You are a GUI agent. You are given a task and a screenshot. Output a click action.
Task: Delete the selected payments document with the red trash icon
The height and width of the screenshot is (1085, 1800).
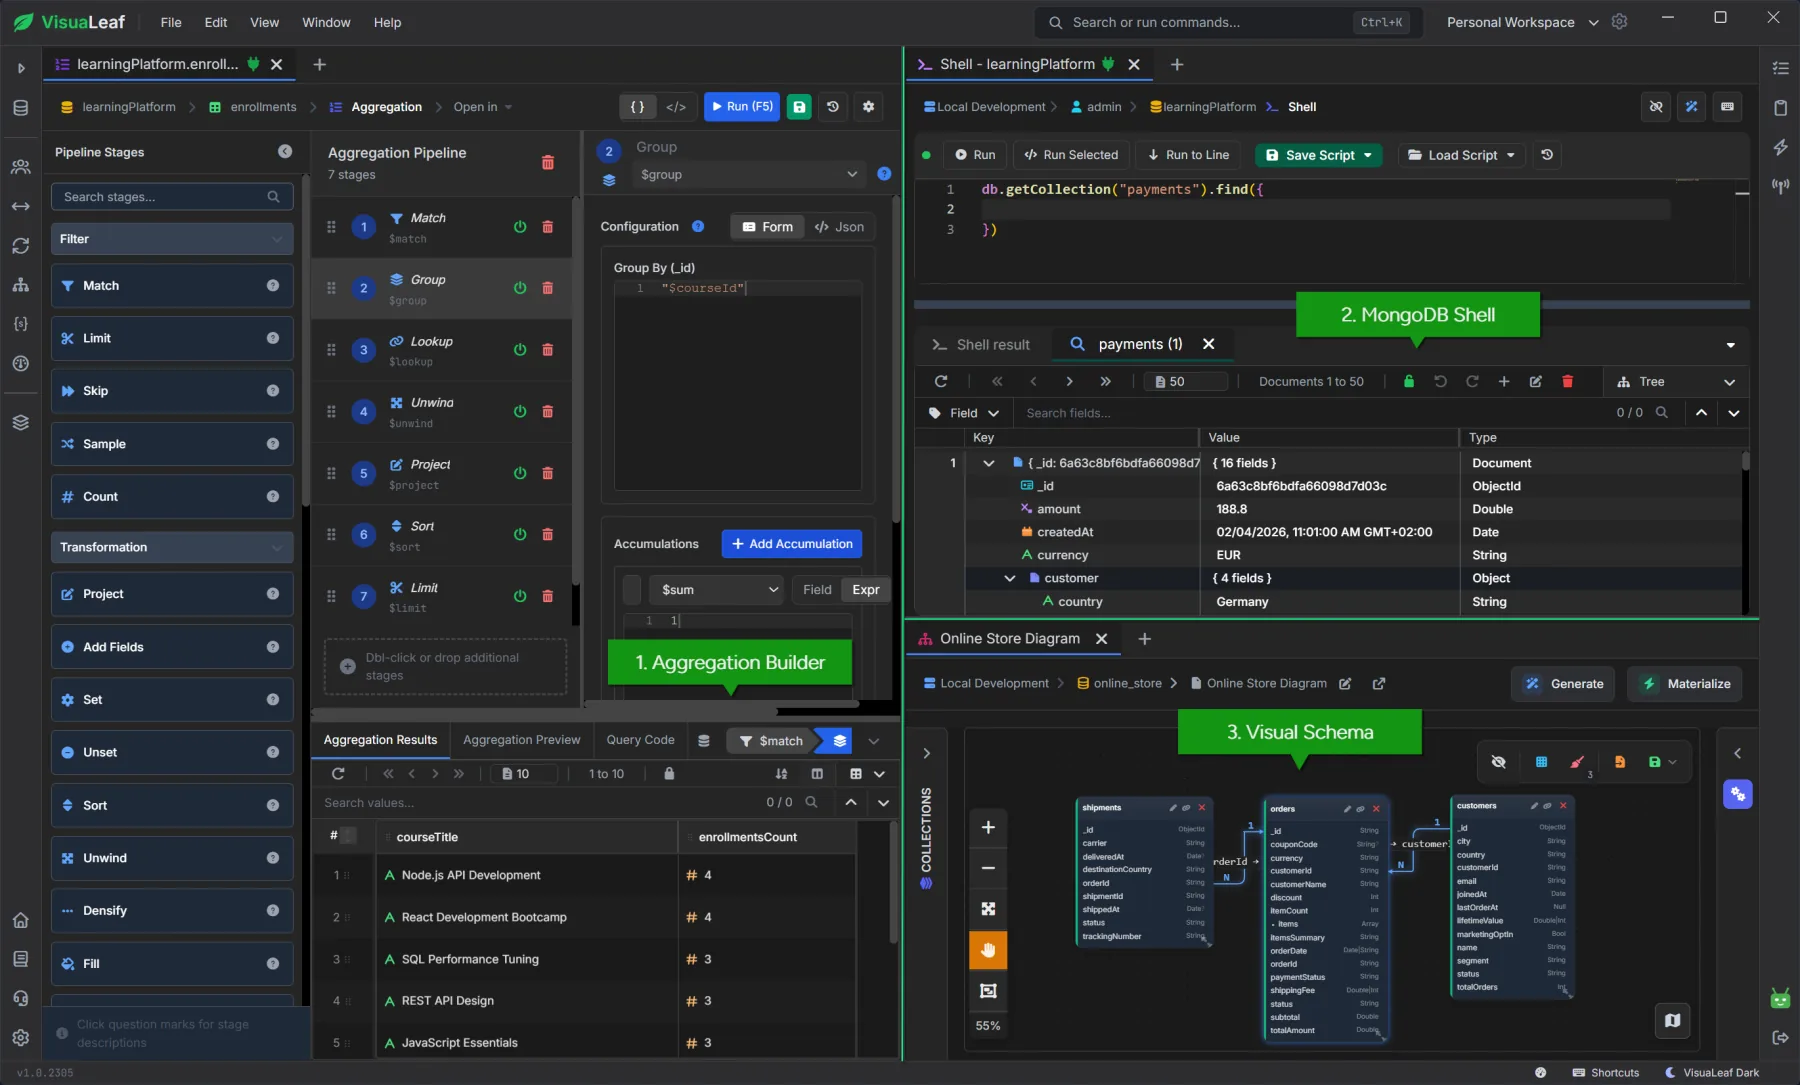(x=1567, y=381)
